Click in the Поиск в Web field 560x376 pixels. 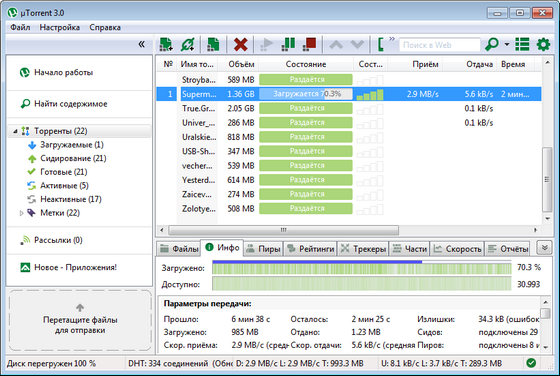(439, 45)
